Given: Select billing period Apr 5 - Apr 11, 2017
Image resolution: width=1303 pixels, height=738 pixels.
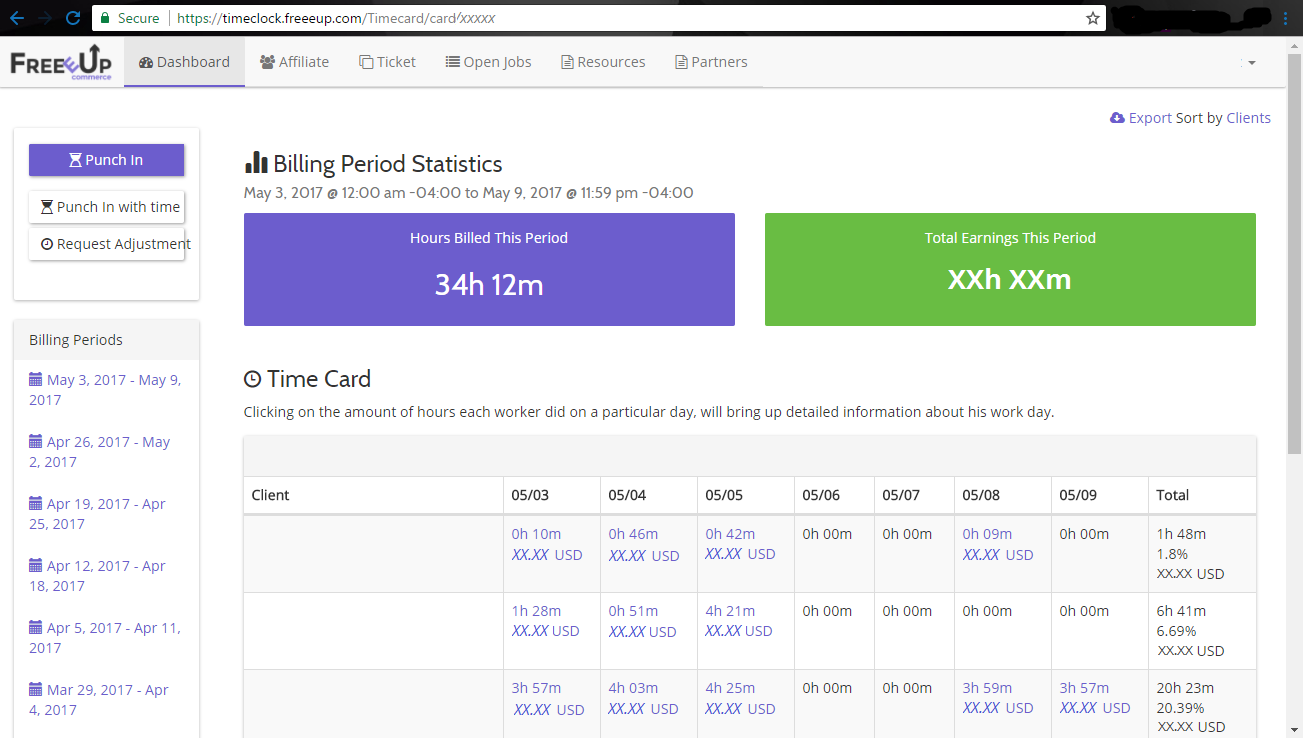Looking at the screenshot, I should (x=105, y=638).
